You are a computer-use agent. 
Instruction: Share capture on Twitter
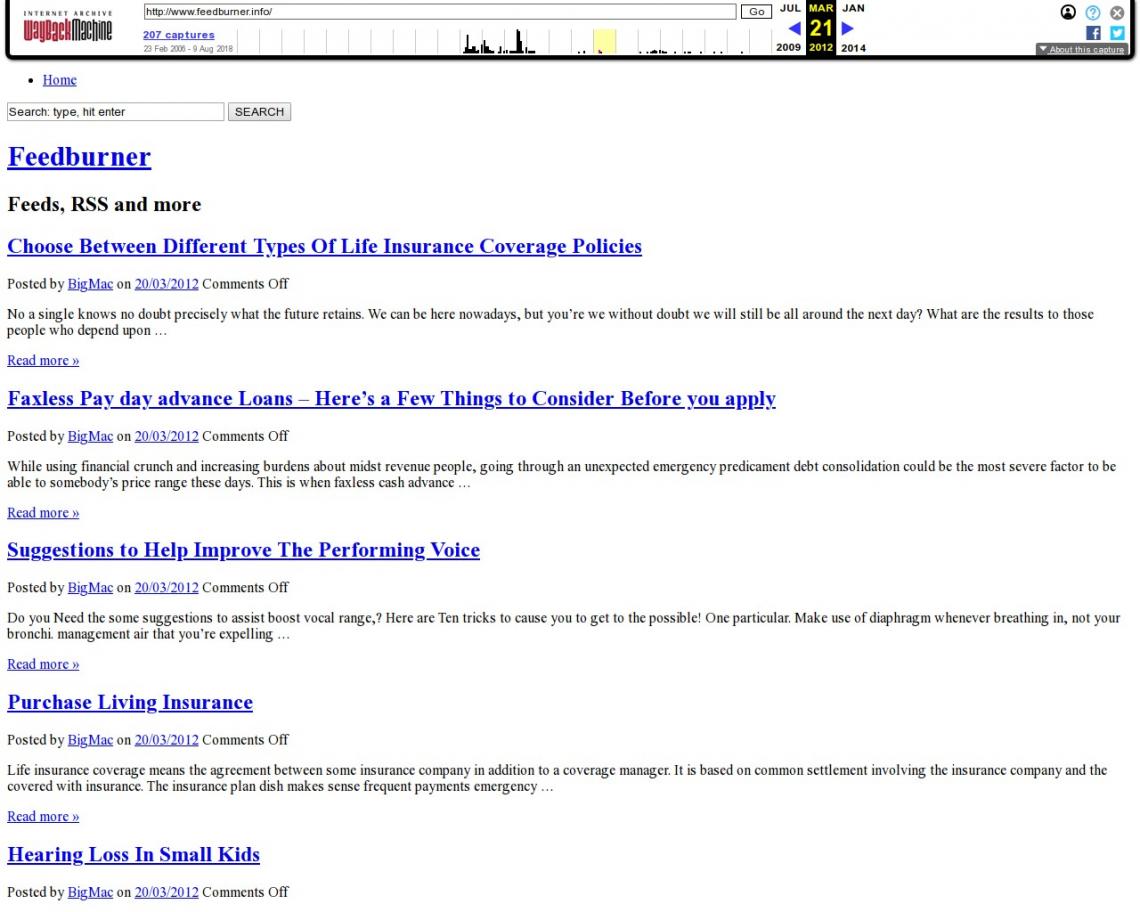tap(1117, 33)
